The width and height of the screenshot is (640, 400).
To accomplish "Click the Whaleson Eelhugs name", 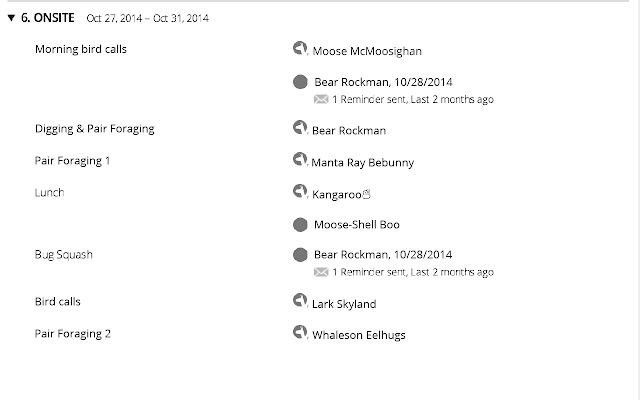I will 359,335.
